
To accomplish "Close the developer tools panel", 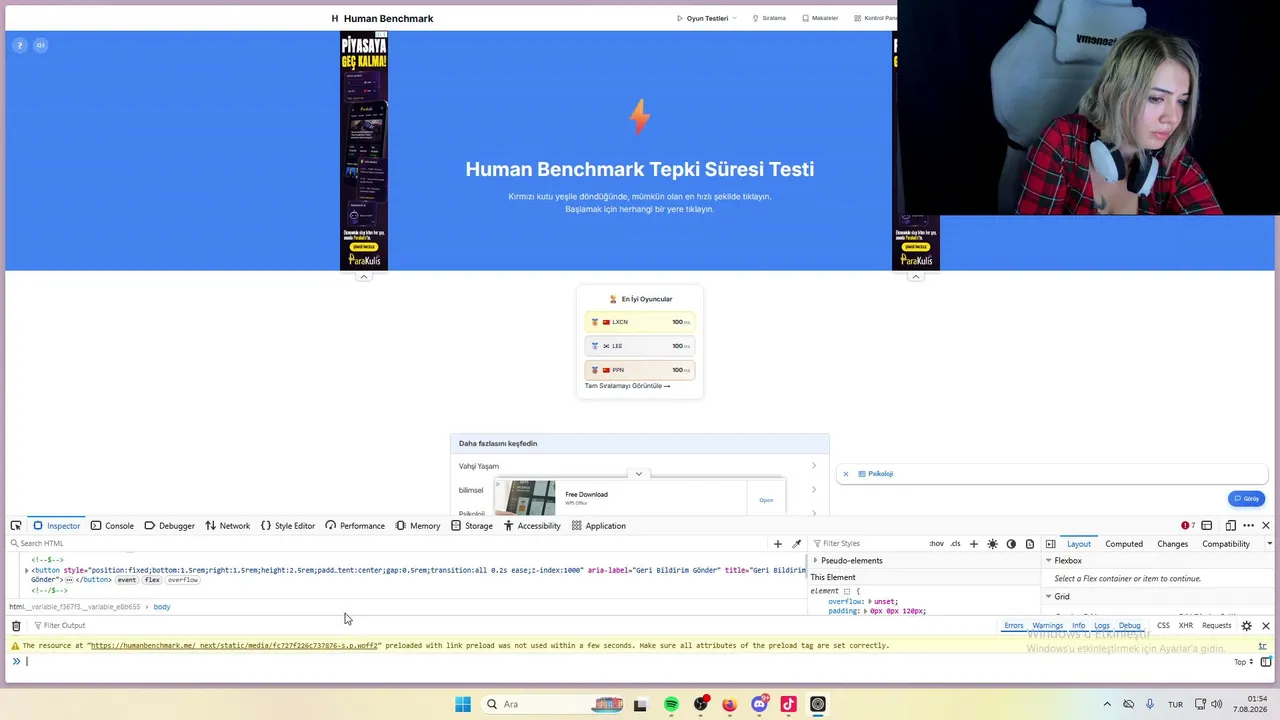I will pos(1266,526).
